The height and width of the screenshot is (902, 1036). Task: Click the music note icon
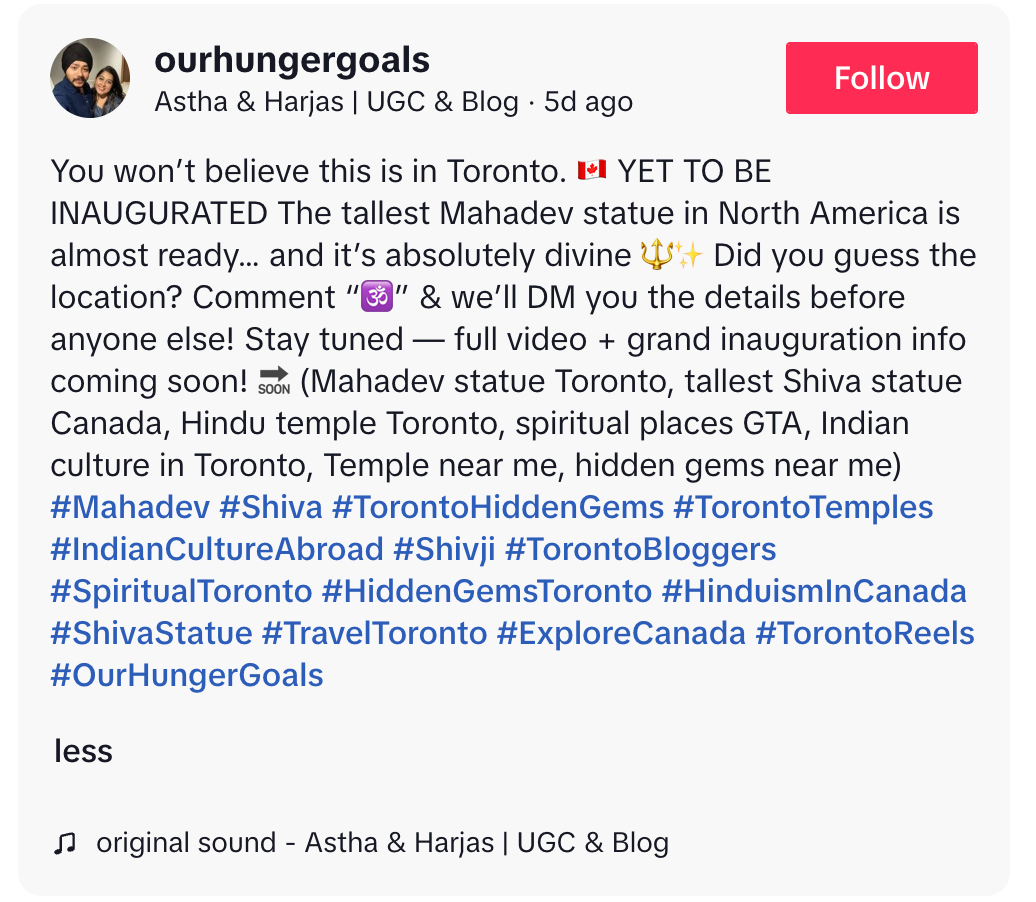[x=65, y=843]
